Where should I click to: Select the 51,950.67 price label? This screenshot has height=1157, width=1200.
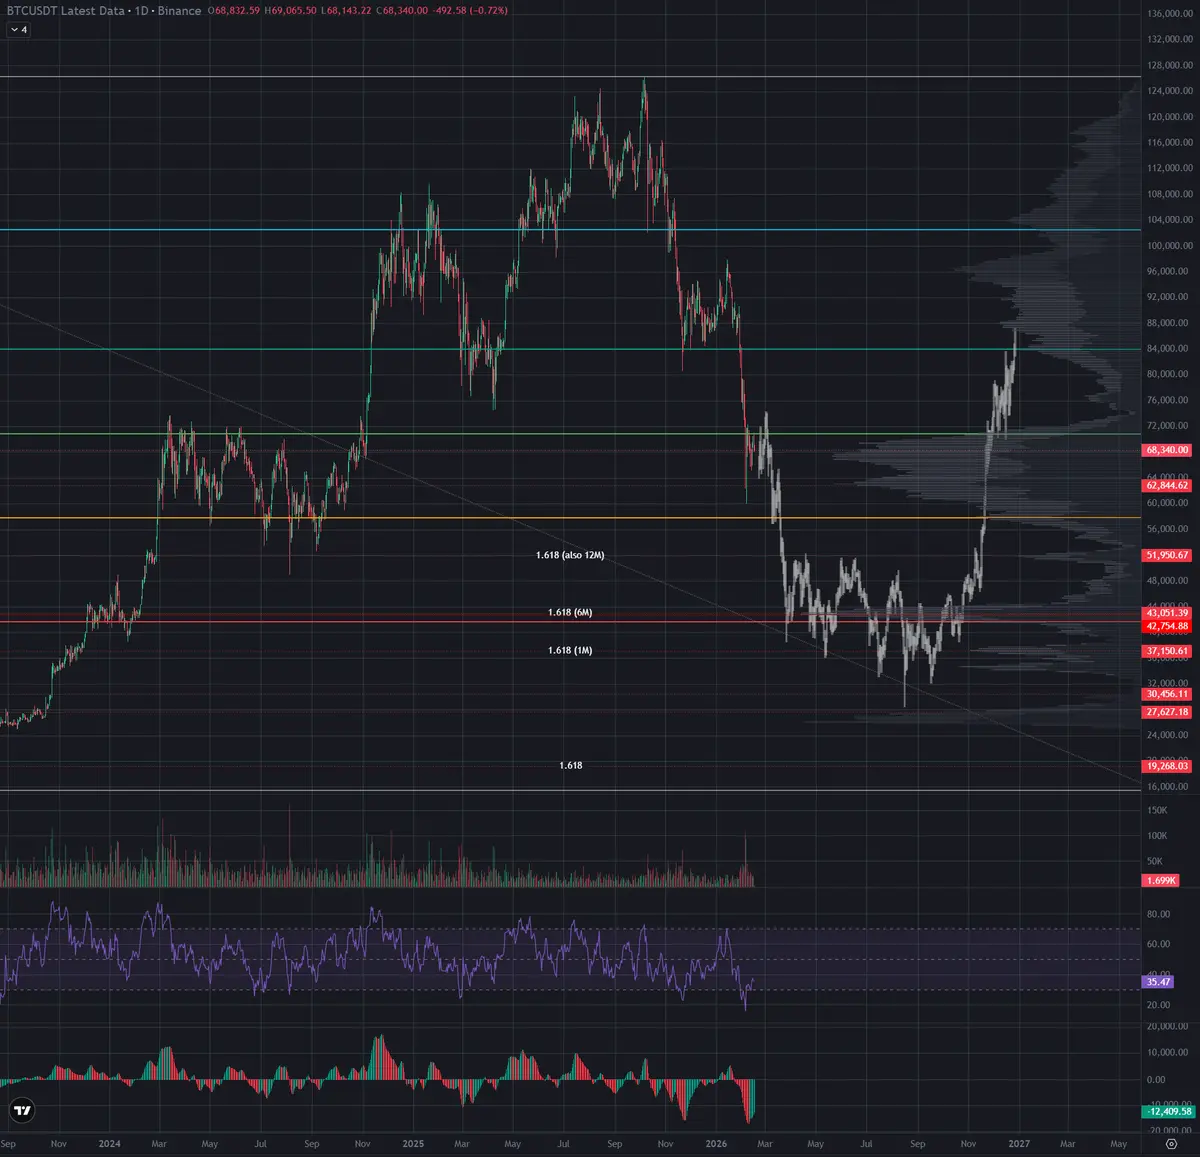coord(1167,555)
